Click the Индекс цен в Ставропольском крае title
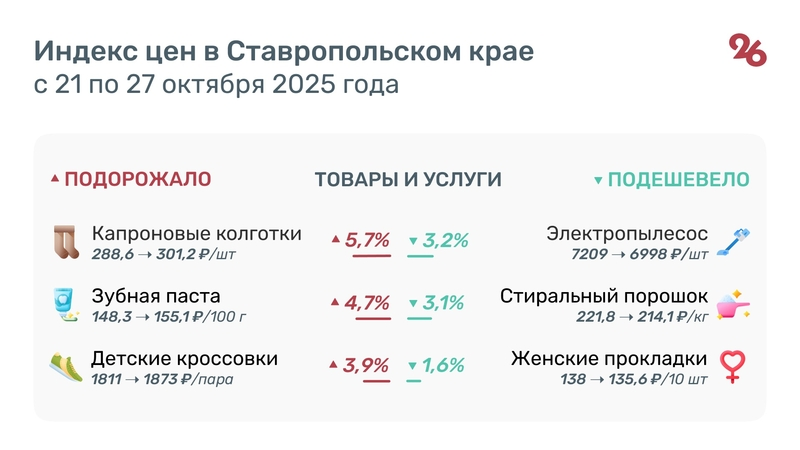This screenshot has height=450, width=800. (x=284, y=50)
